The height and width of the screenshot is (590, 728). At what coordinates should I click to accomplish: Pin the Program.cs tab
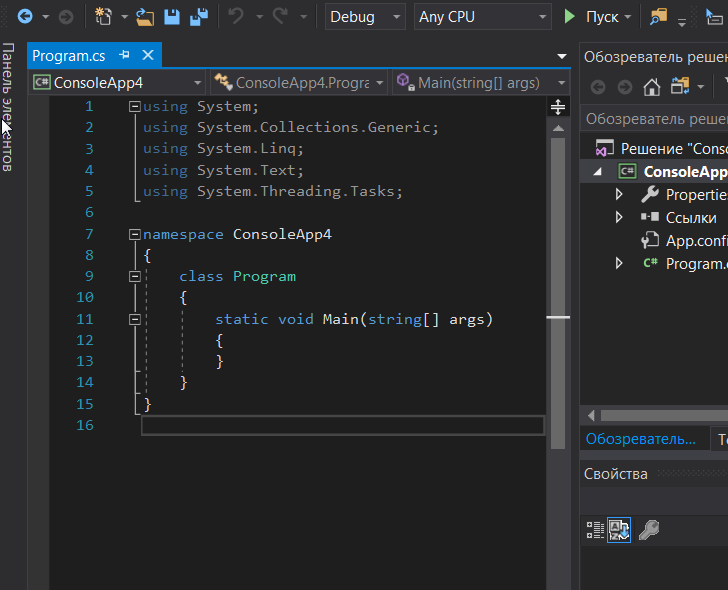125,55
